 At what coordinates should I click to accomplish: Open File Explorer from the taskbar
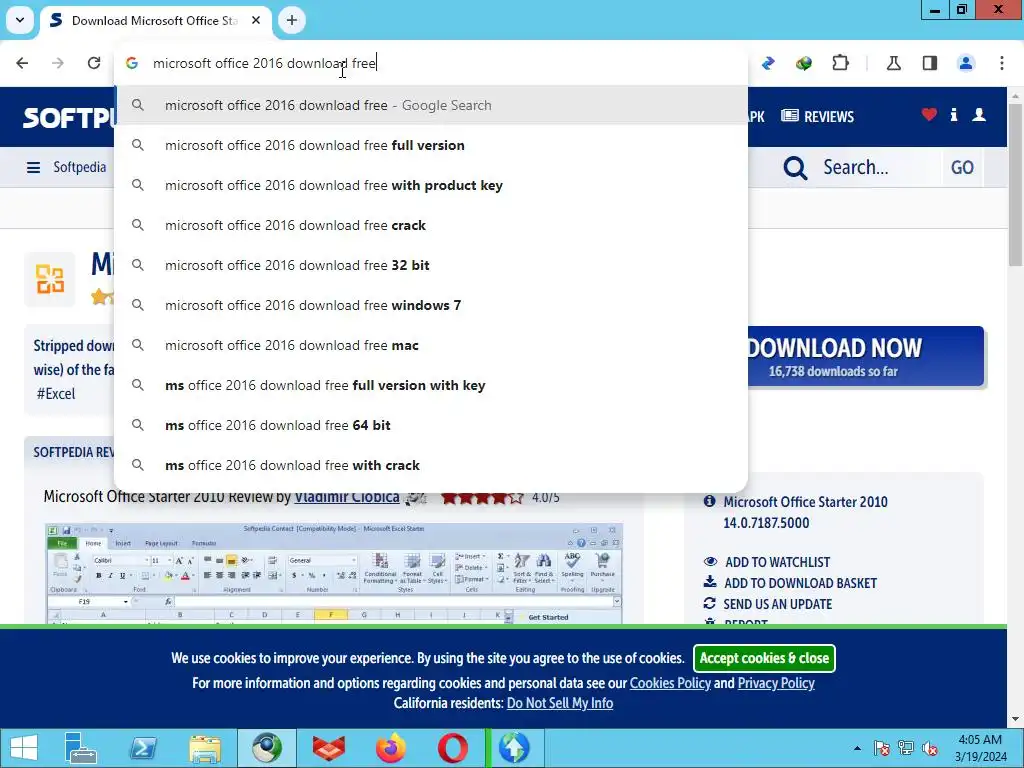tap(205, 748)
